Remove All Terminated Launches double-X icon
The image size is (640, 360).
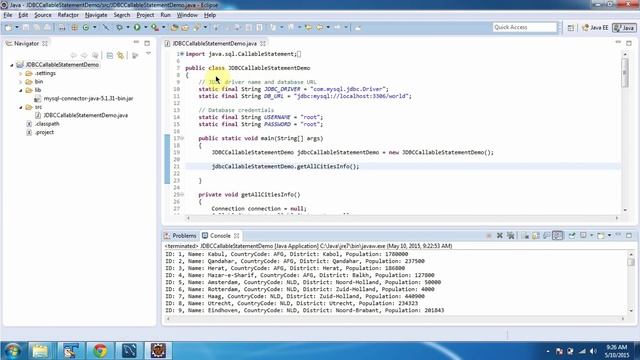[510, 236]
